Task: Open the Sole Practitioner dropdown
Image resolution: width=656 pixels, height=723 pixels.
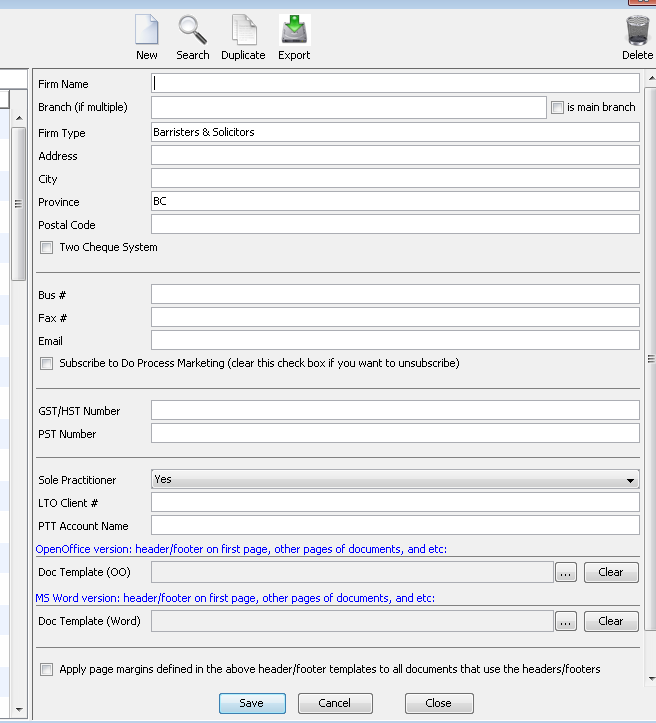Action: [395, 480]
